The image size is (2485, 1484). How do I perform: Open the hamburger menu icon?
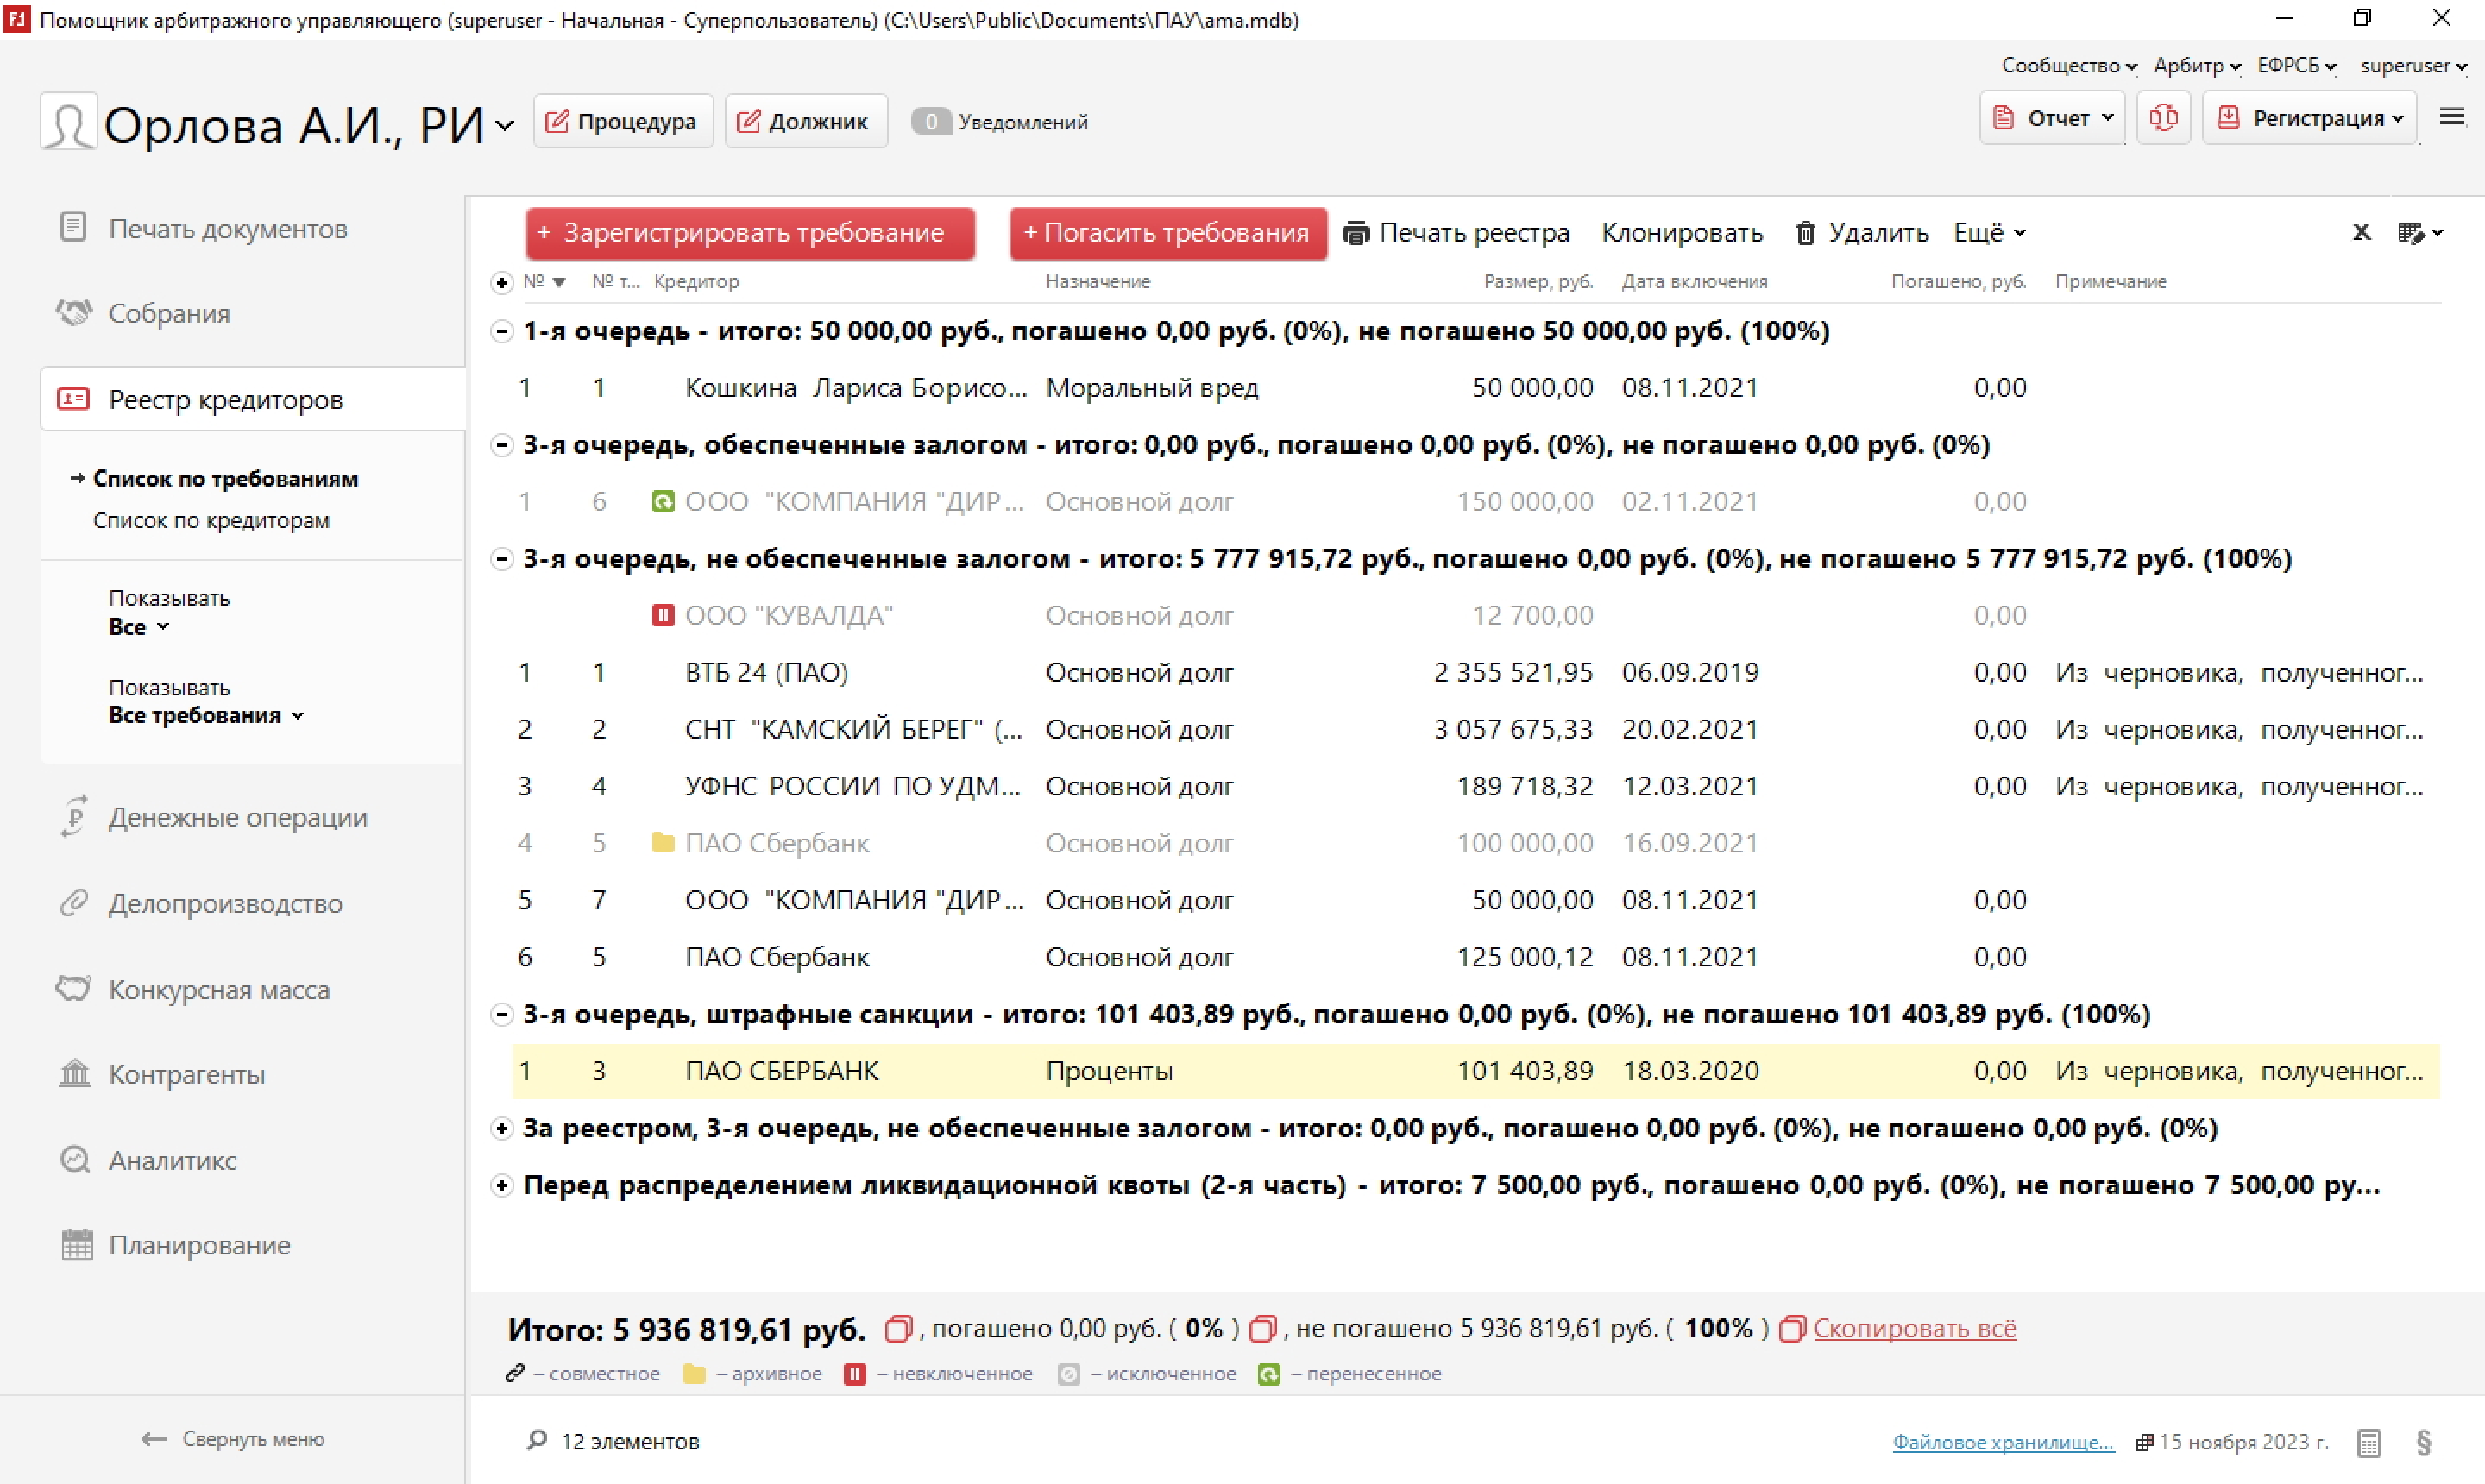pyautogui.click(x=2452, y=117)
